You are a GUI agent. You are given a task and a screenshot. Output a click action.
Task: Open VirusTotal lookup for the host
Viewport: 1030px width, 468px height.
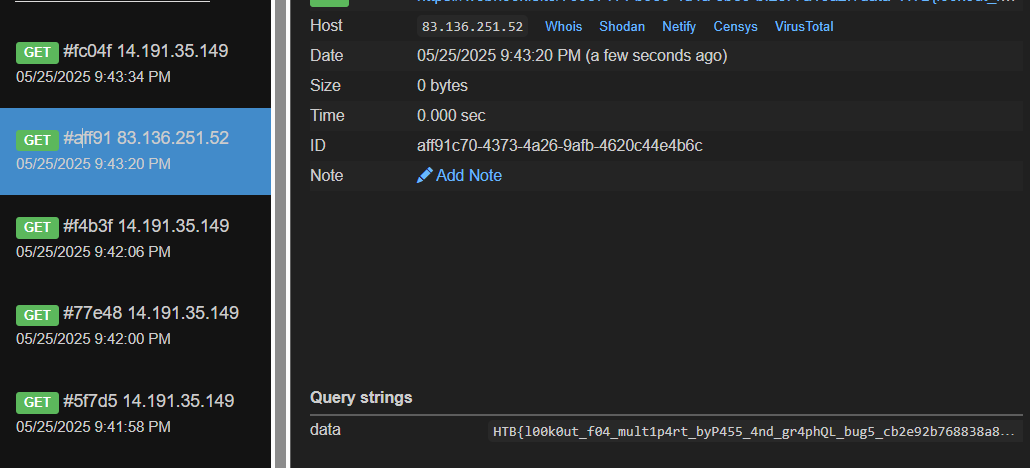(804, 27)
